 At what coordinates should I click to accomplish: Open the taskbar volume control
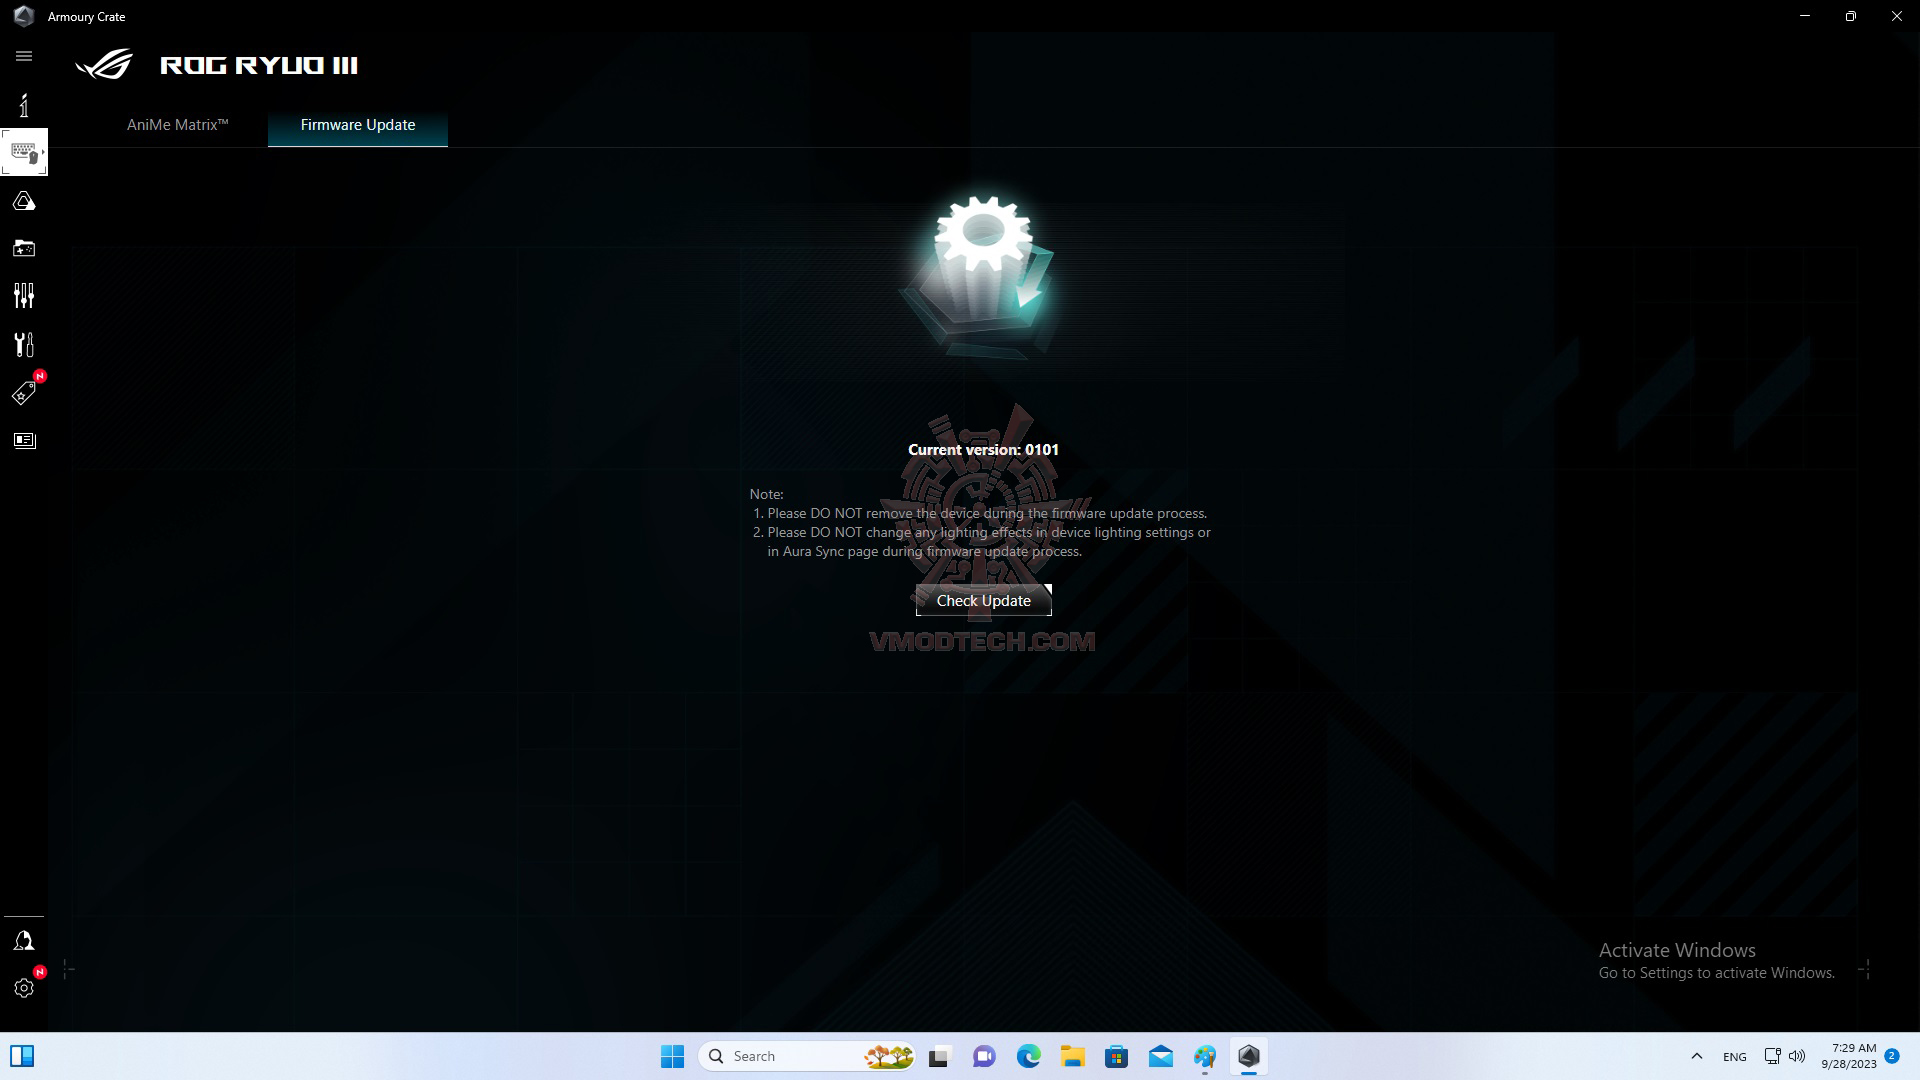(1797, 1056)
